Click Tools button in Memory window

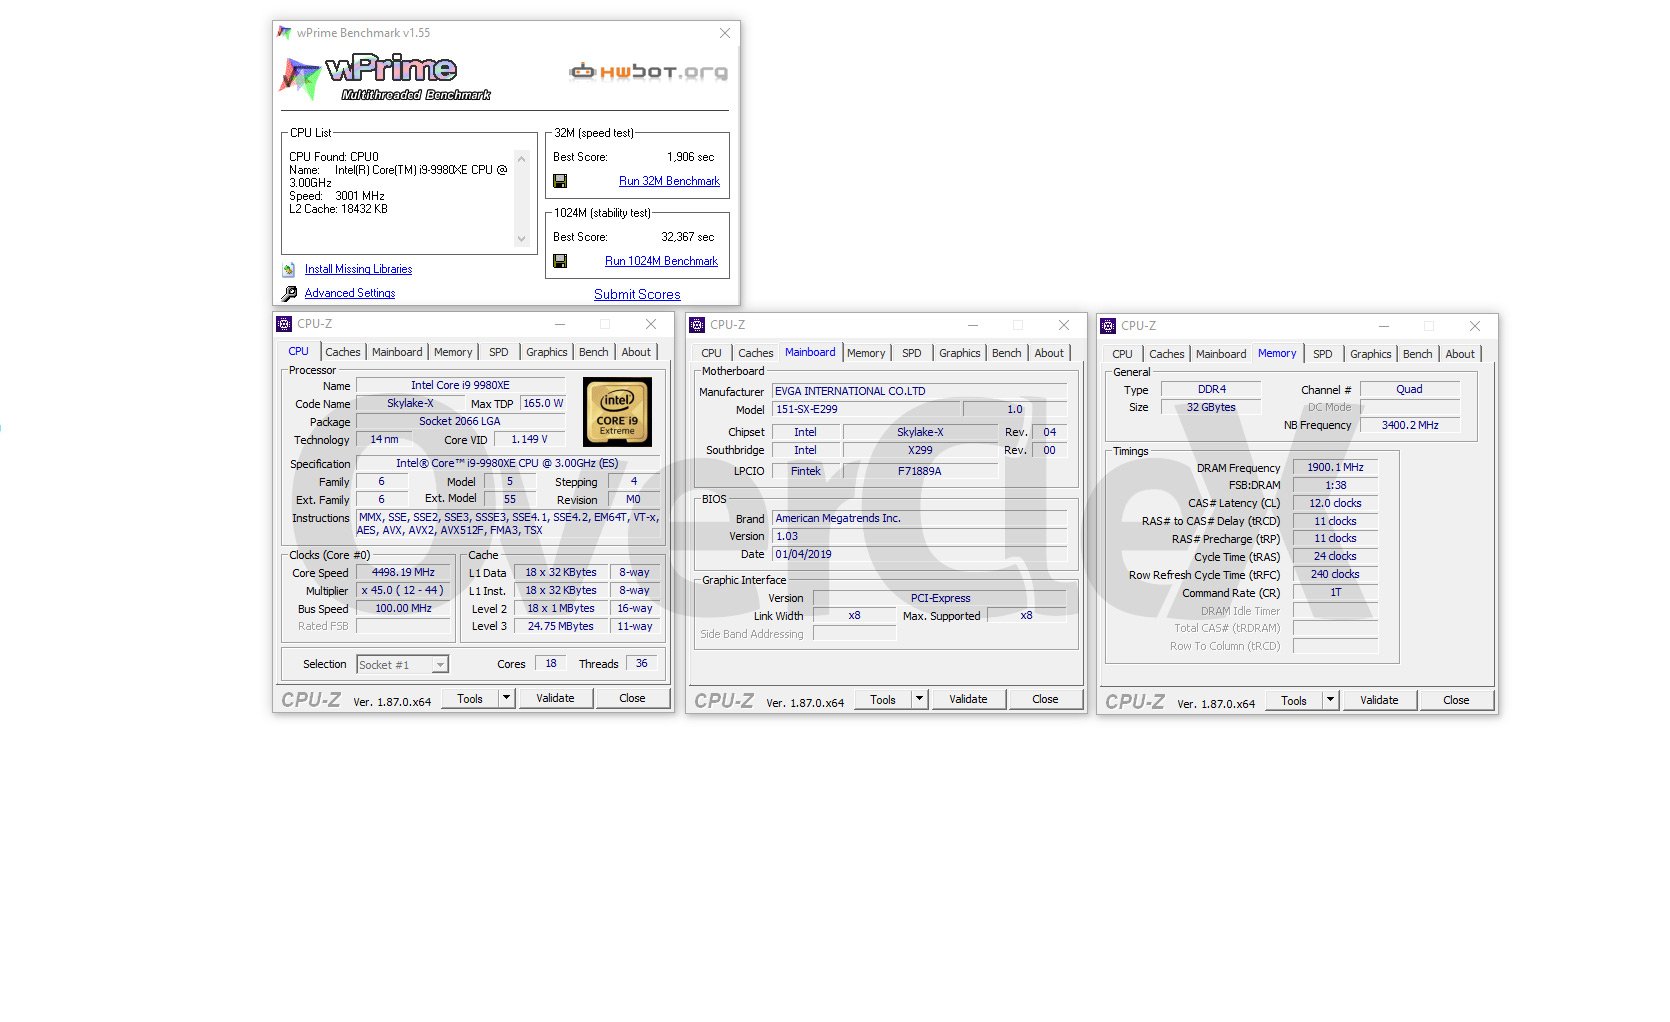click(x=1294, y=700)
